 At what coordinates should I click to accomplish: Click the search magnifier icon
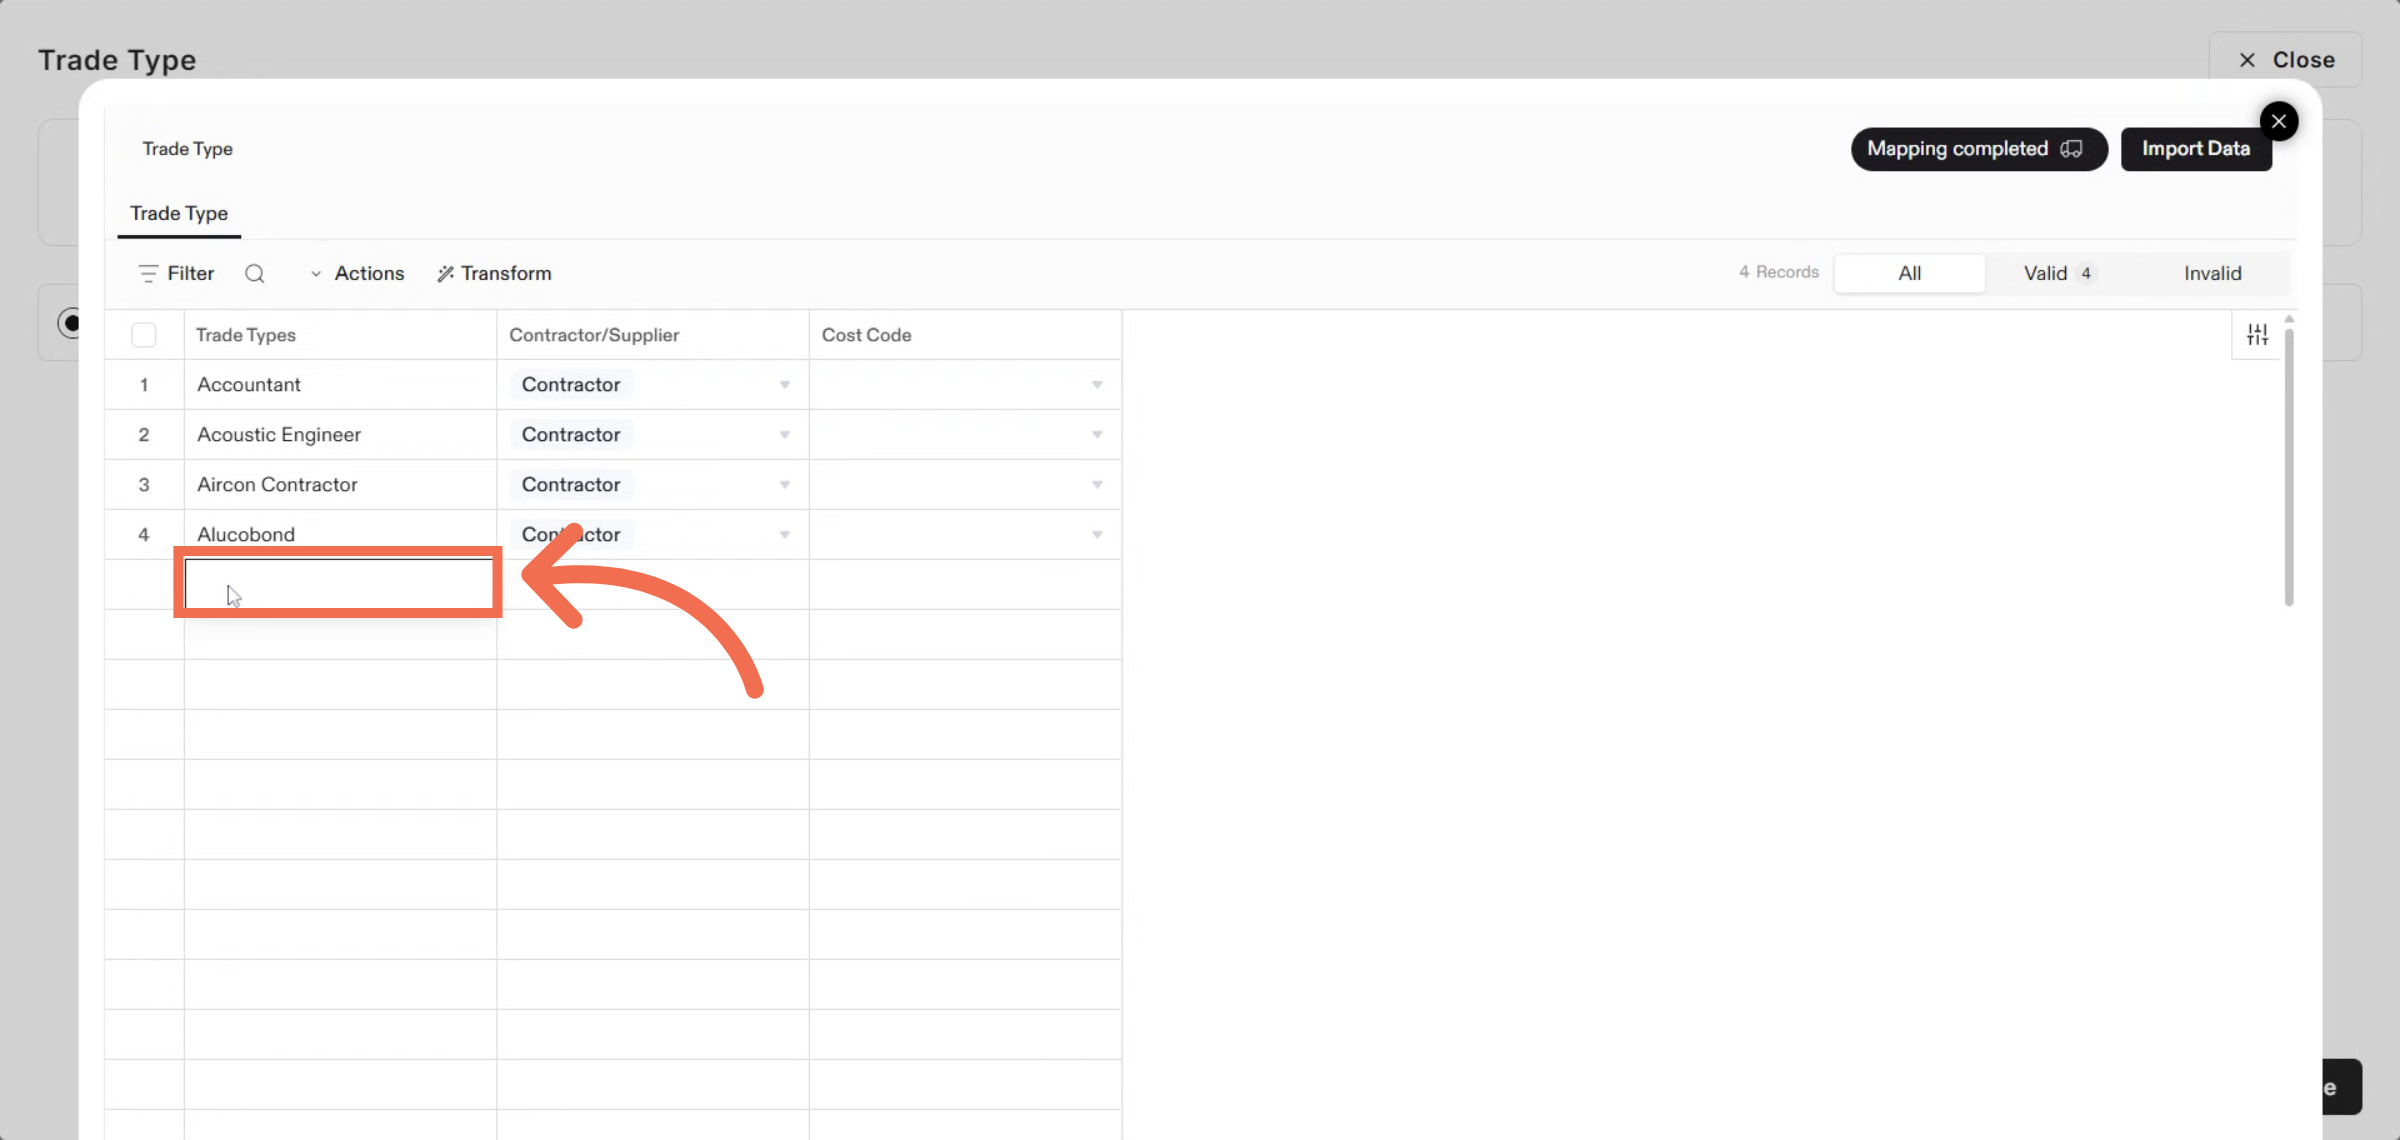tap(255, 274)
